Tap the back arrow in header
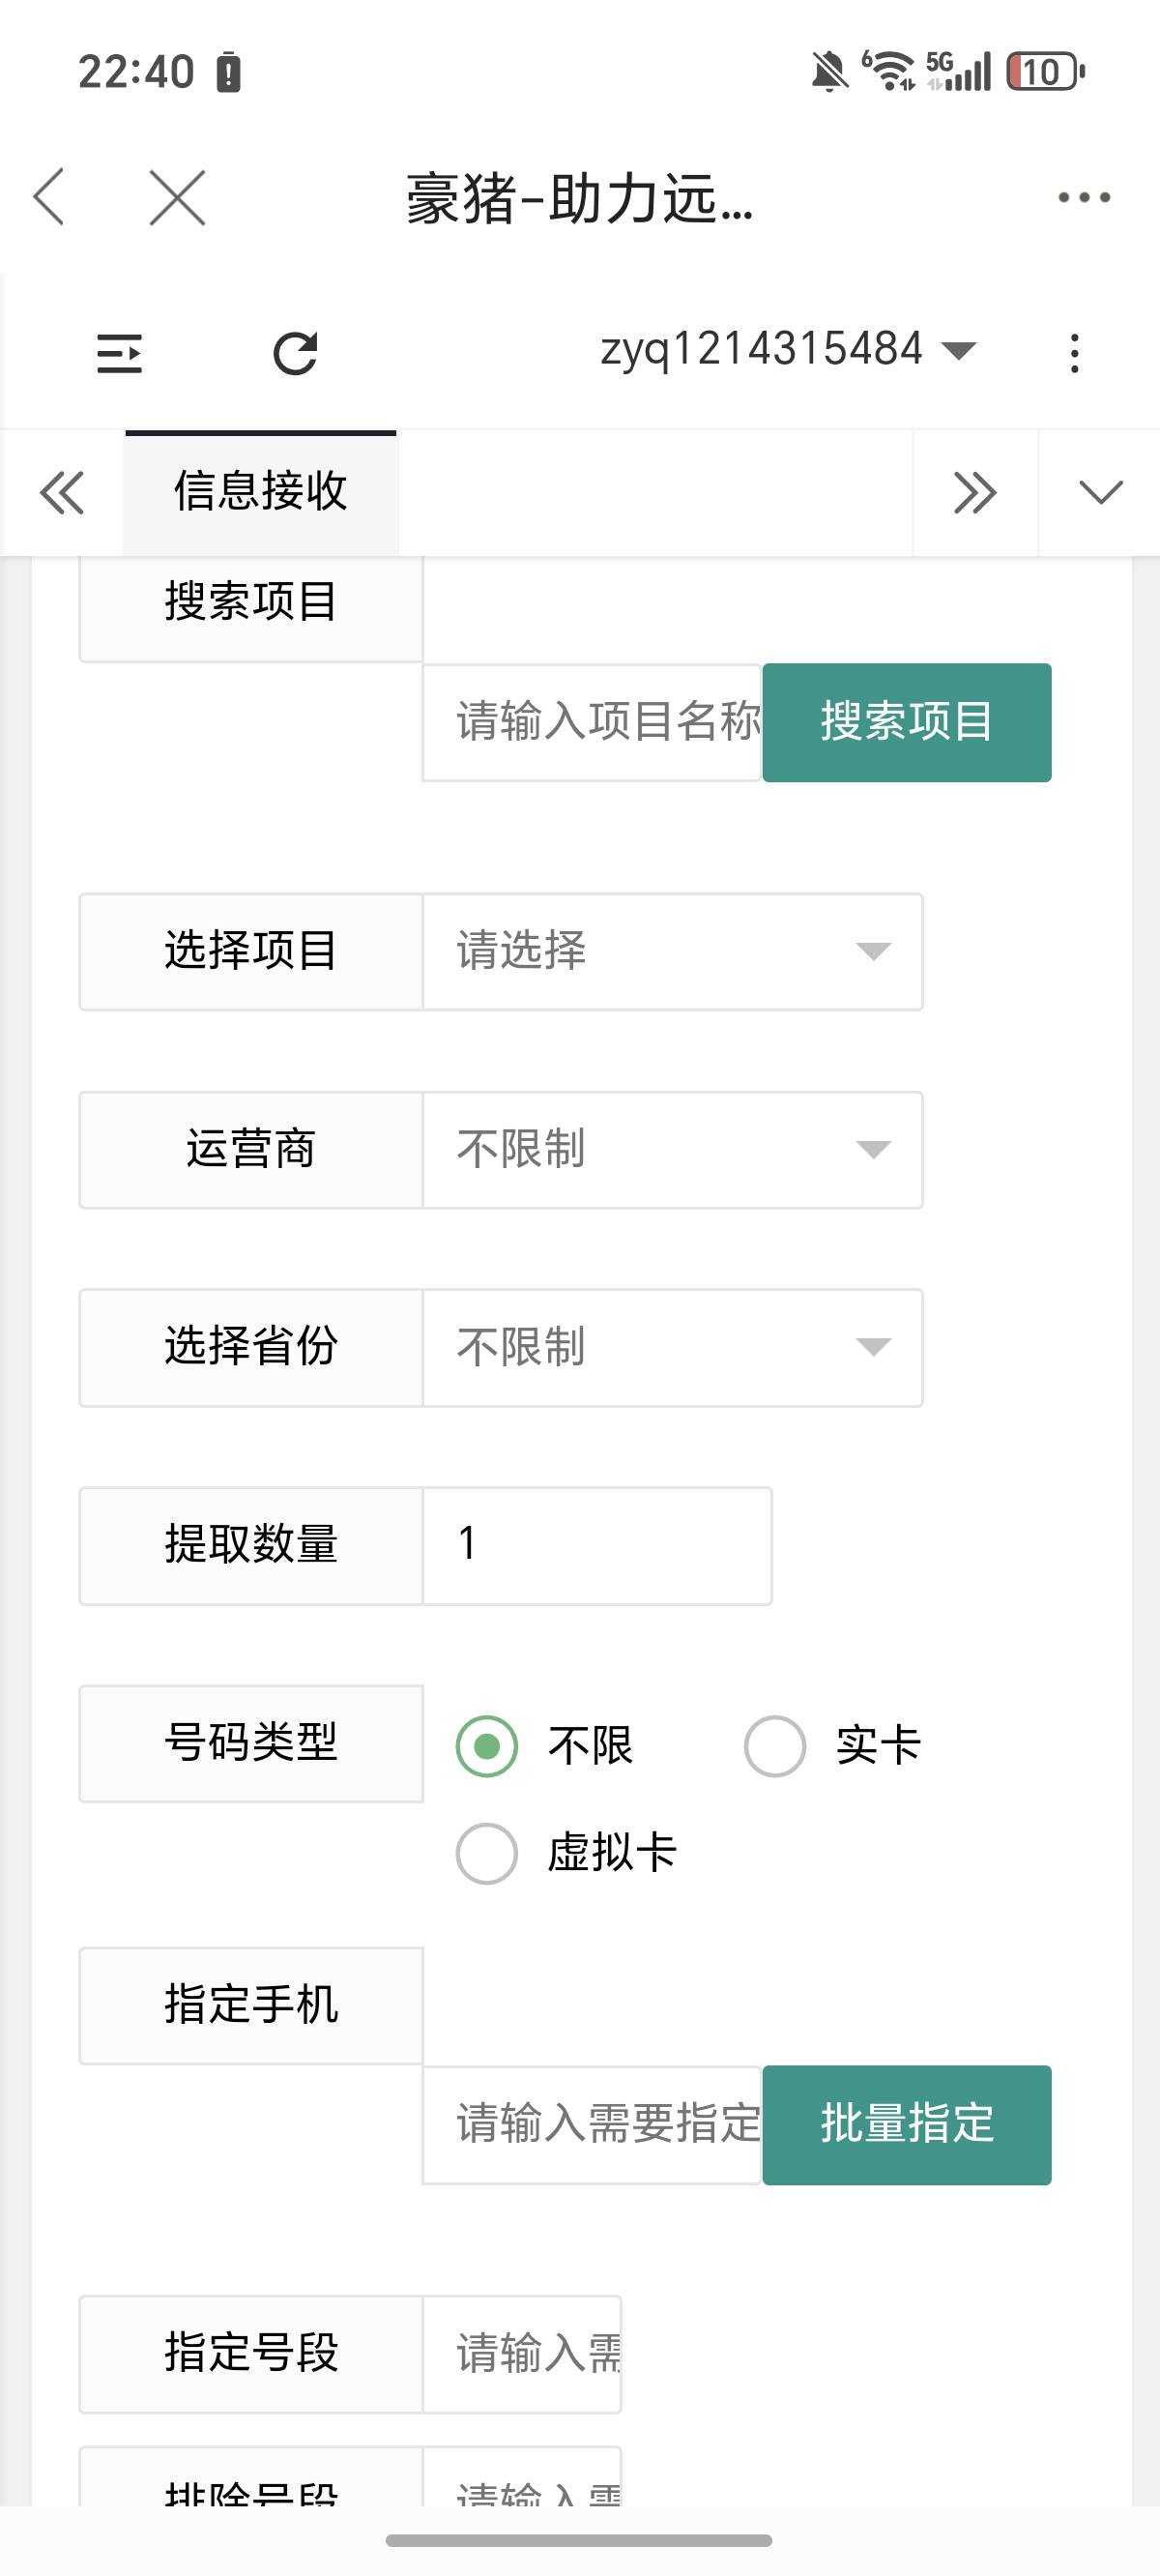 50,197
